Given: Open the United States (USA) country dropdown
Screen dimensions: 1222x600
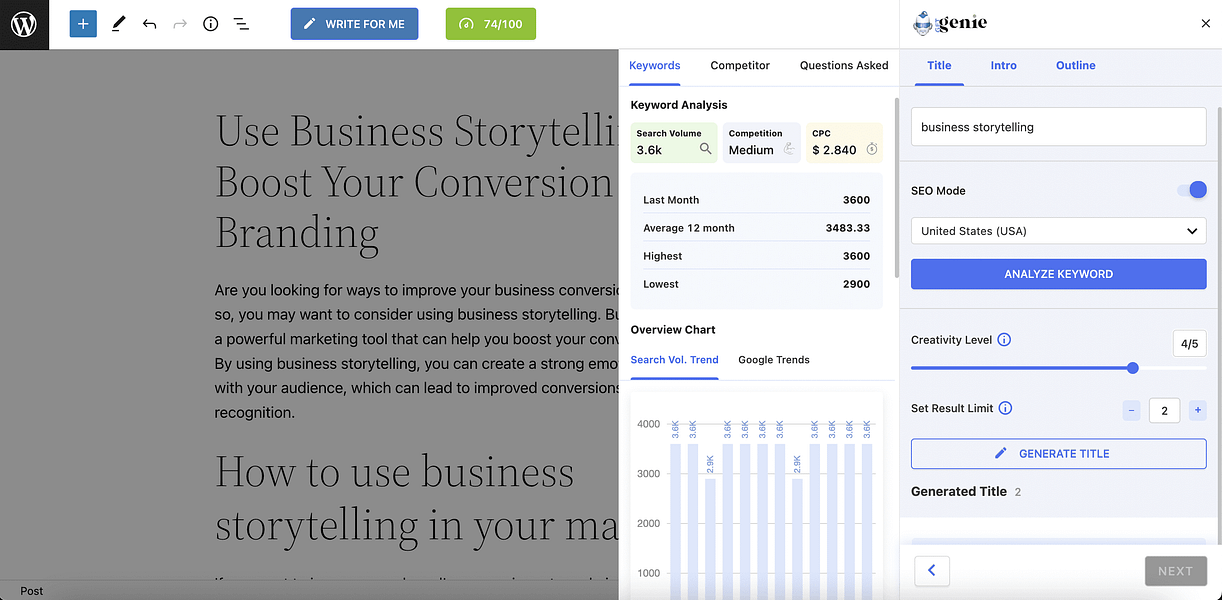Looking at the screenshot, I should [x=1058, y=231].
